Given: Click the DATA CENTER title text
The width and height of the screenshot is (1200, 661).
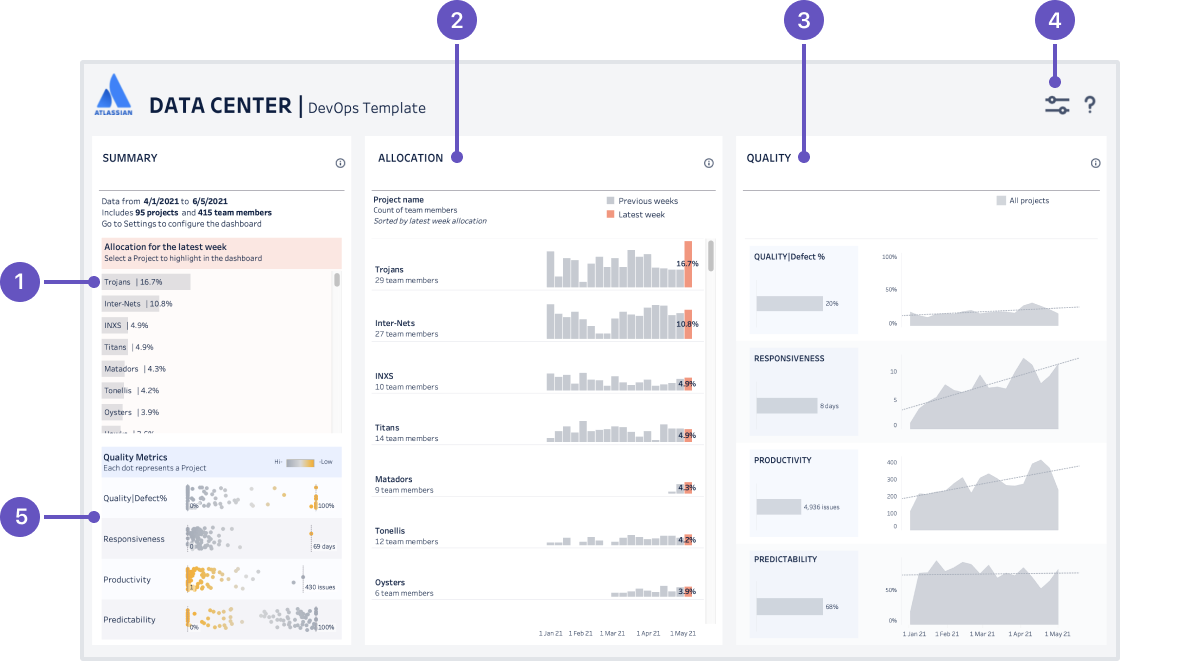Looking at the screenshot, I should point(220,106).
